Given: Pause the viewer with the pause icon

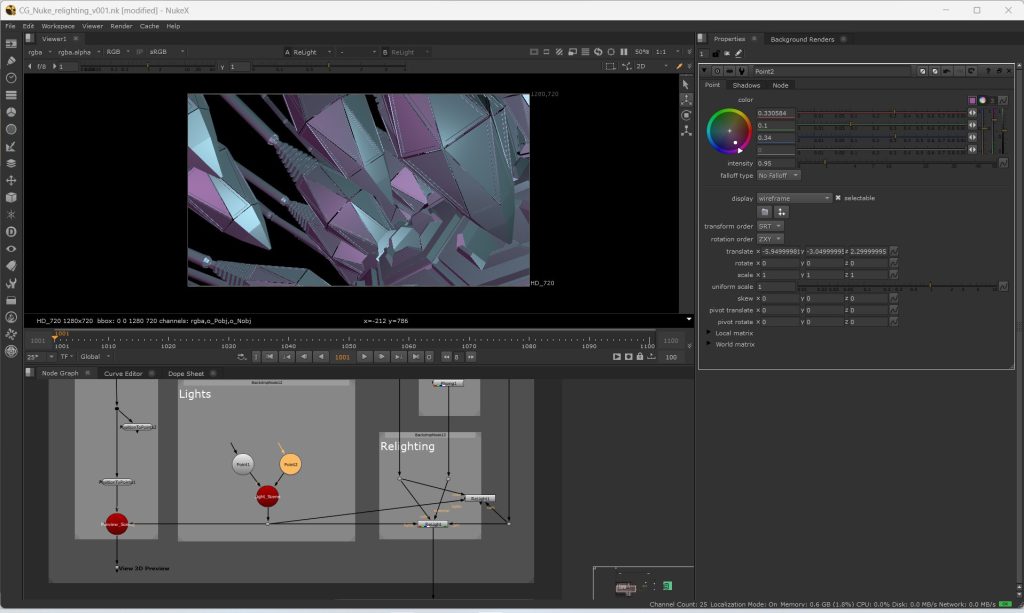Looking at the screenshot, I should coord(624,52).
